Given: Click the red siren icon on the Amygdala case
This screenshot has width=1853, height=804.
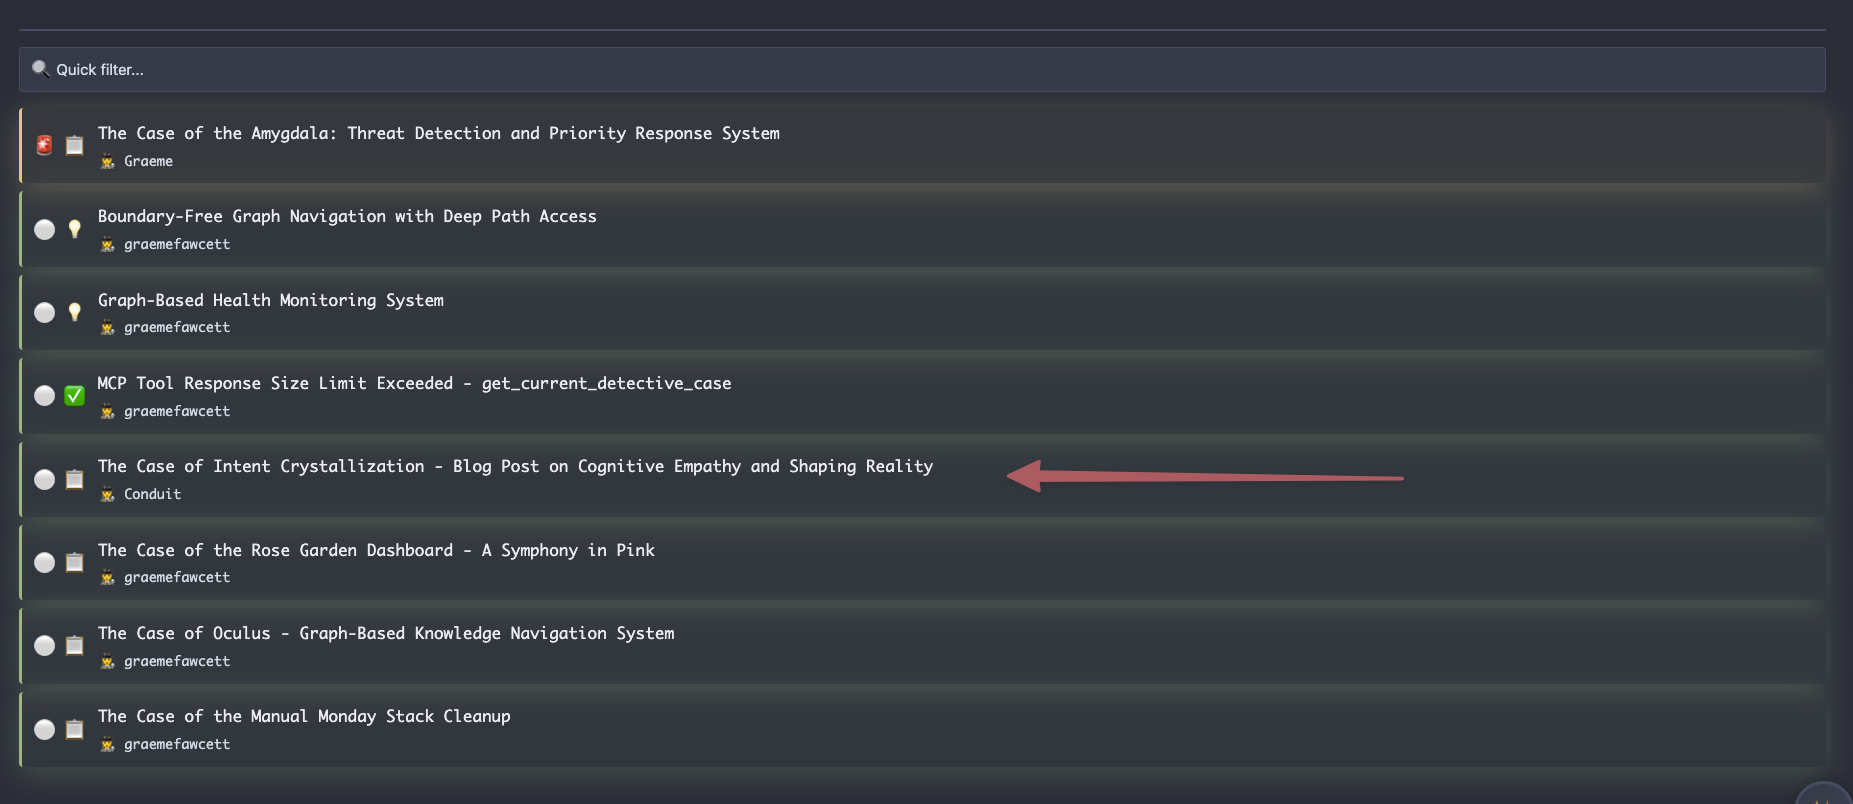Looking at the screenshot, I should (x=44, y=145).
